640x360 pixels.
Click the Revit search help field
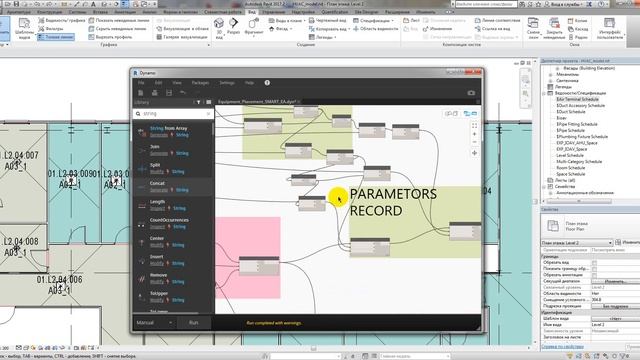click(x=485, y=4)
